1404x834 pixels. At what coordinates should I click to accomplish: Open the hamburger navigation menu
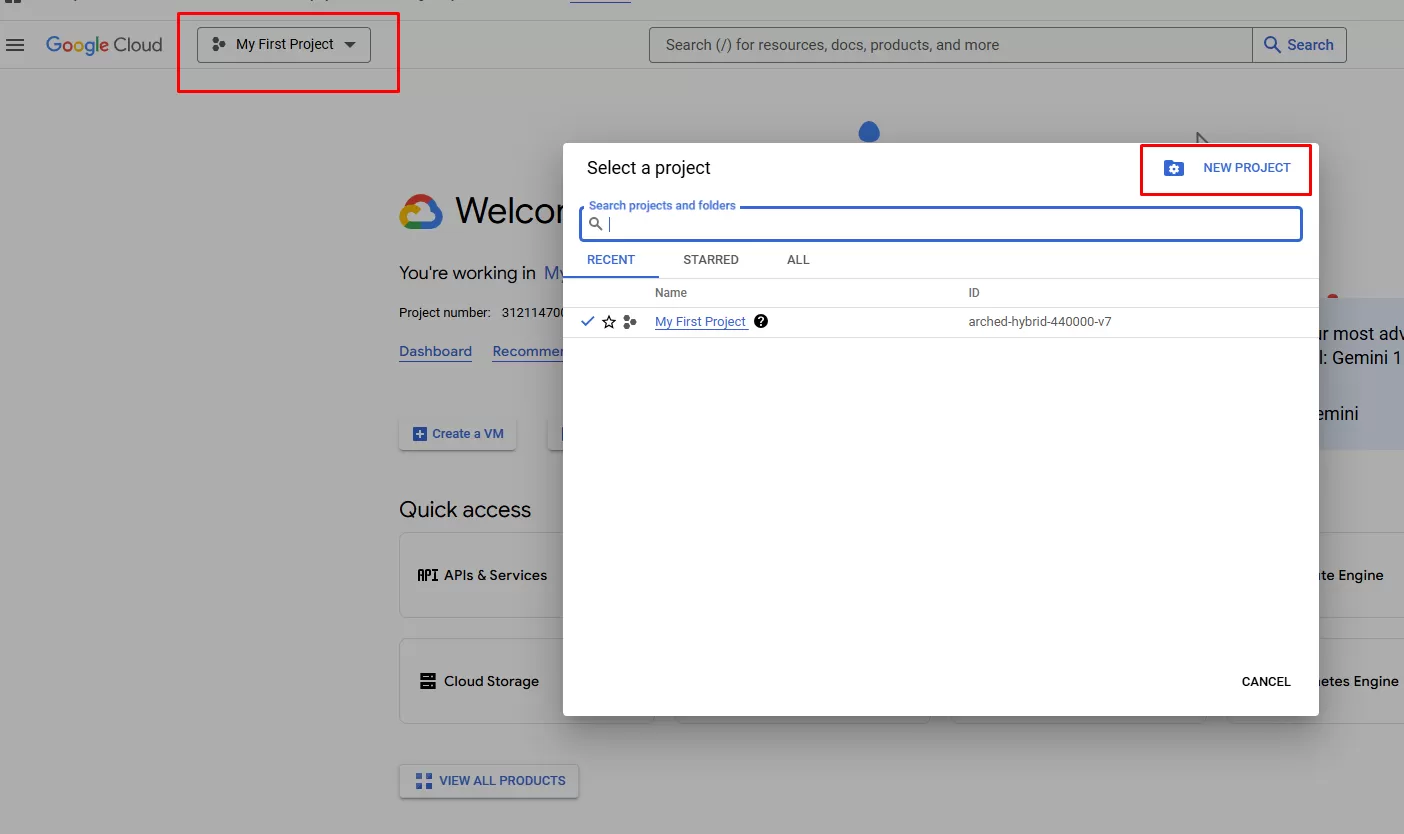[15, 45]
